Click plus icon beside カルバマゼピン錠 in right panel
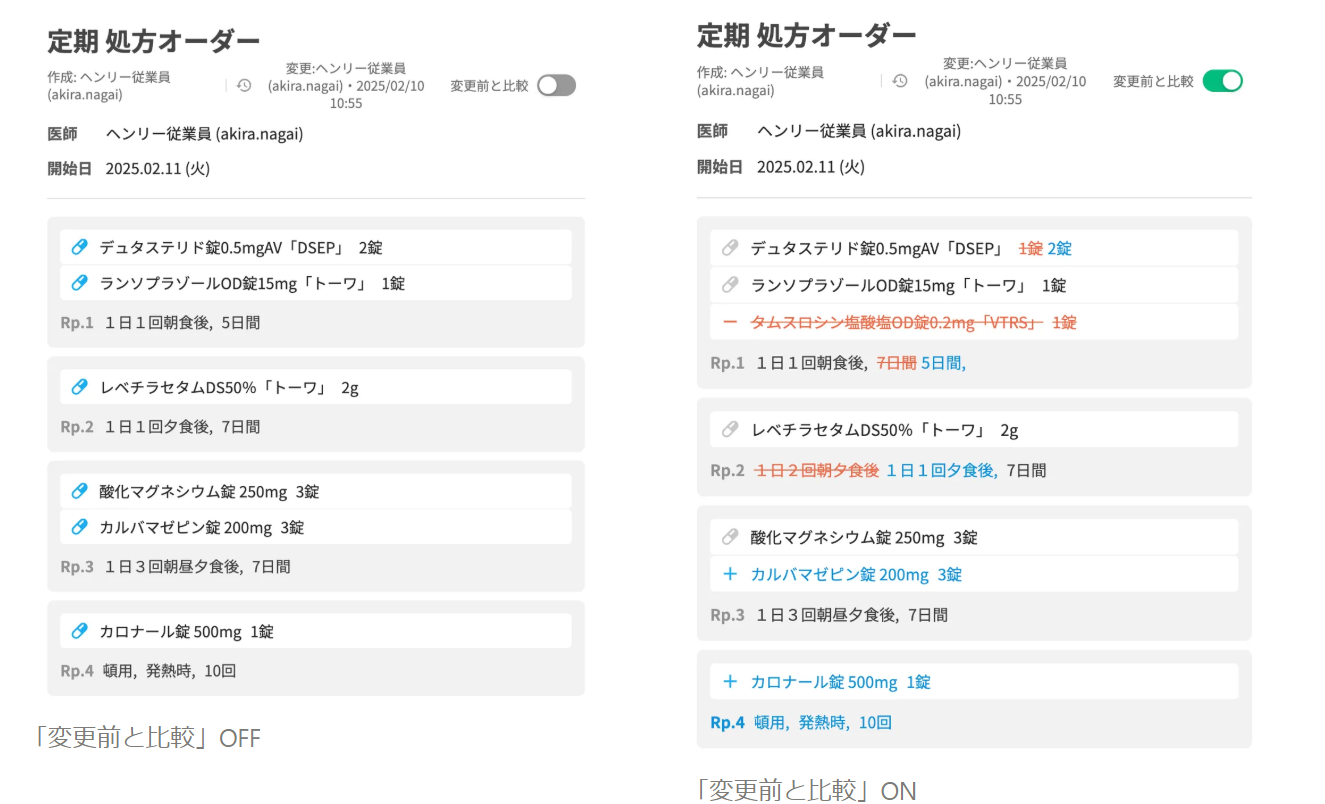Screen dimensions: 1325x804 point(730,574)
